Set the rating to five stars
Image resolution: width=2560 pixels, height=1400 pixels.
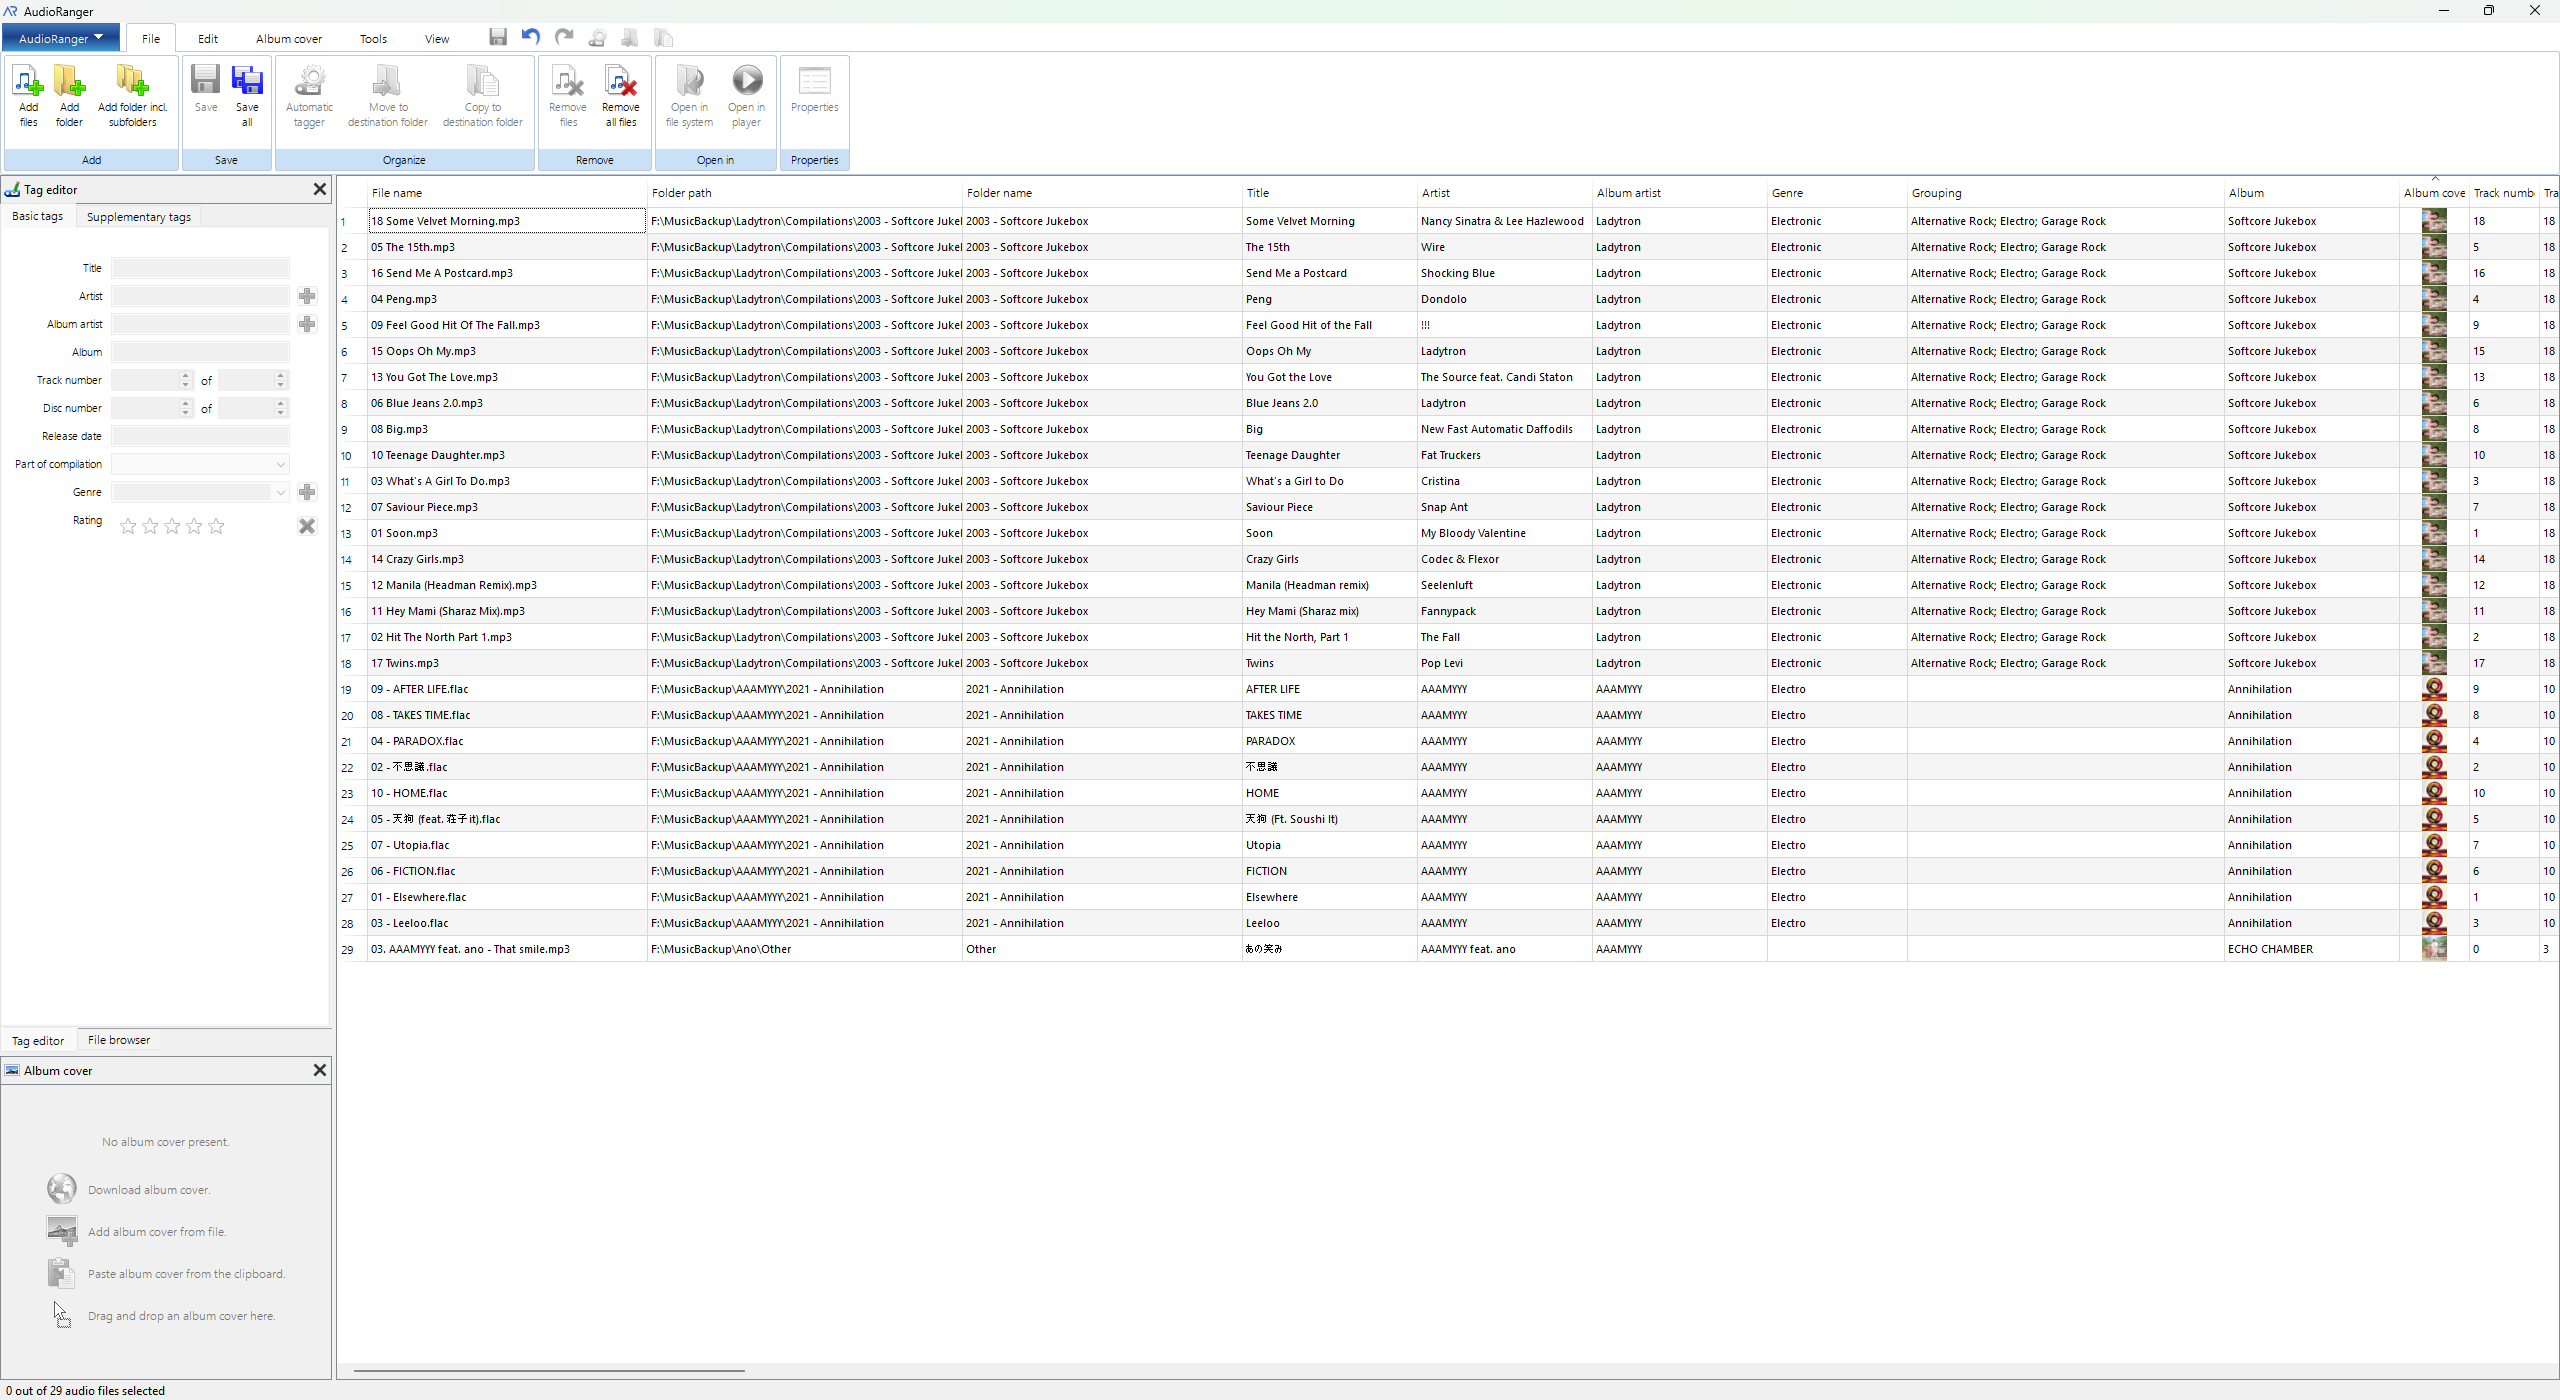click(216, 526)
